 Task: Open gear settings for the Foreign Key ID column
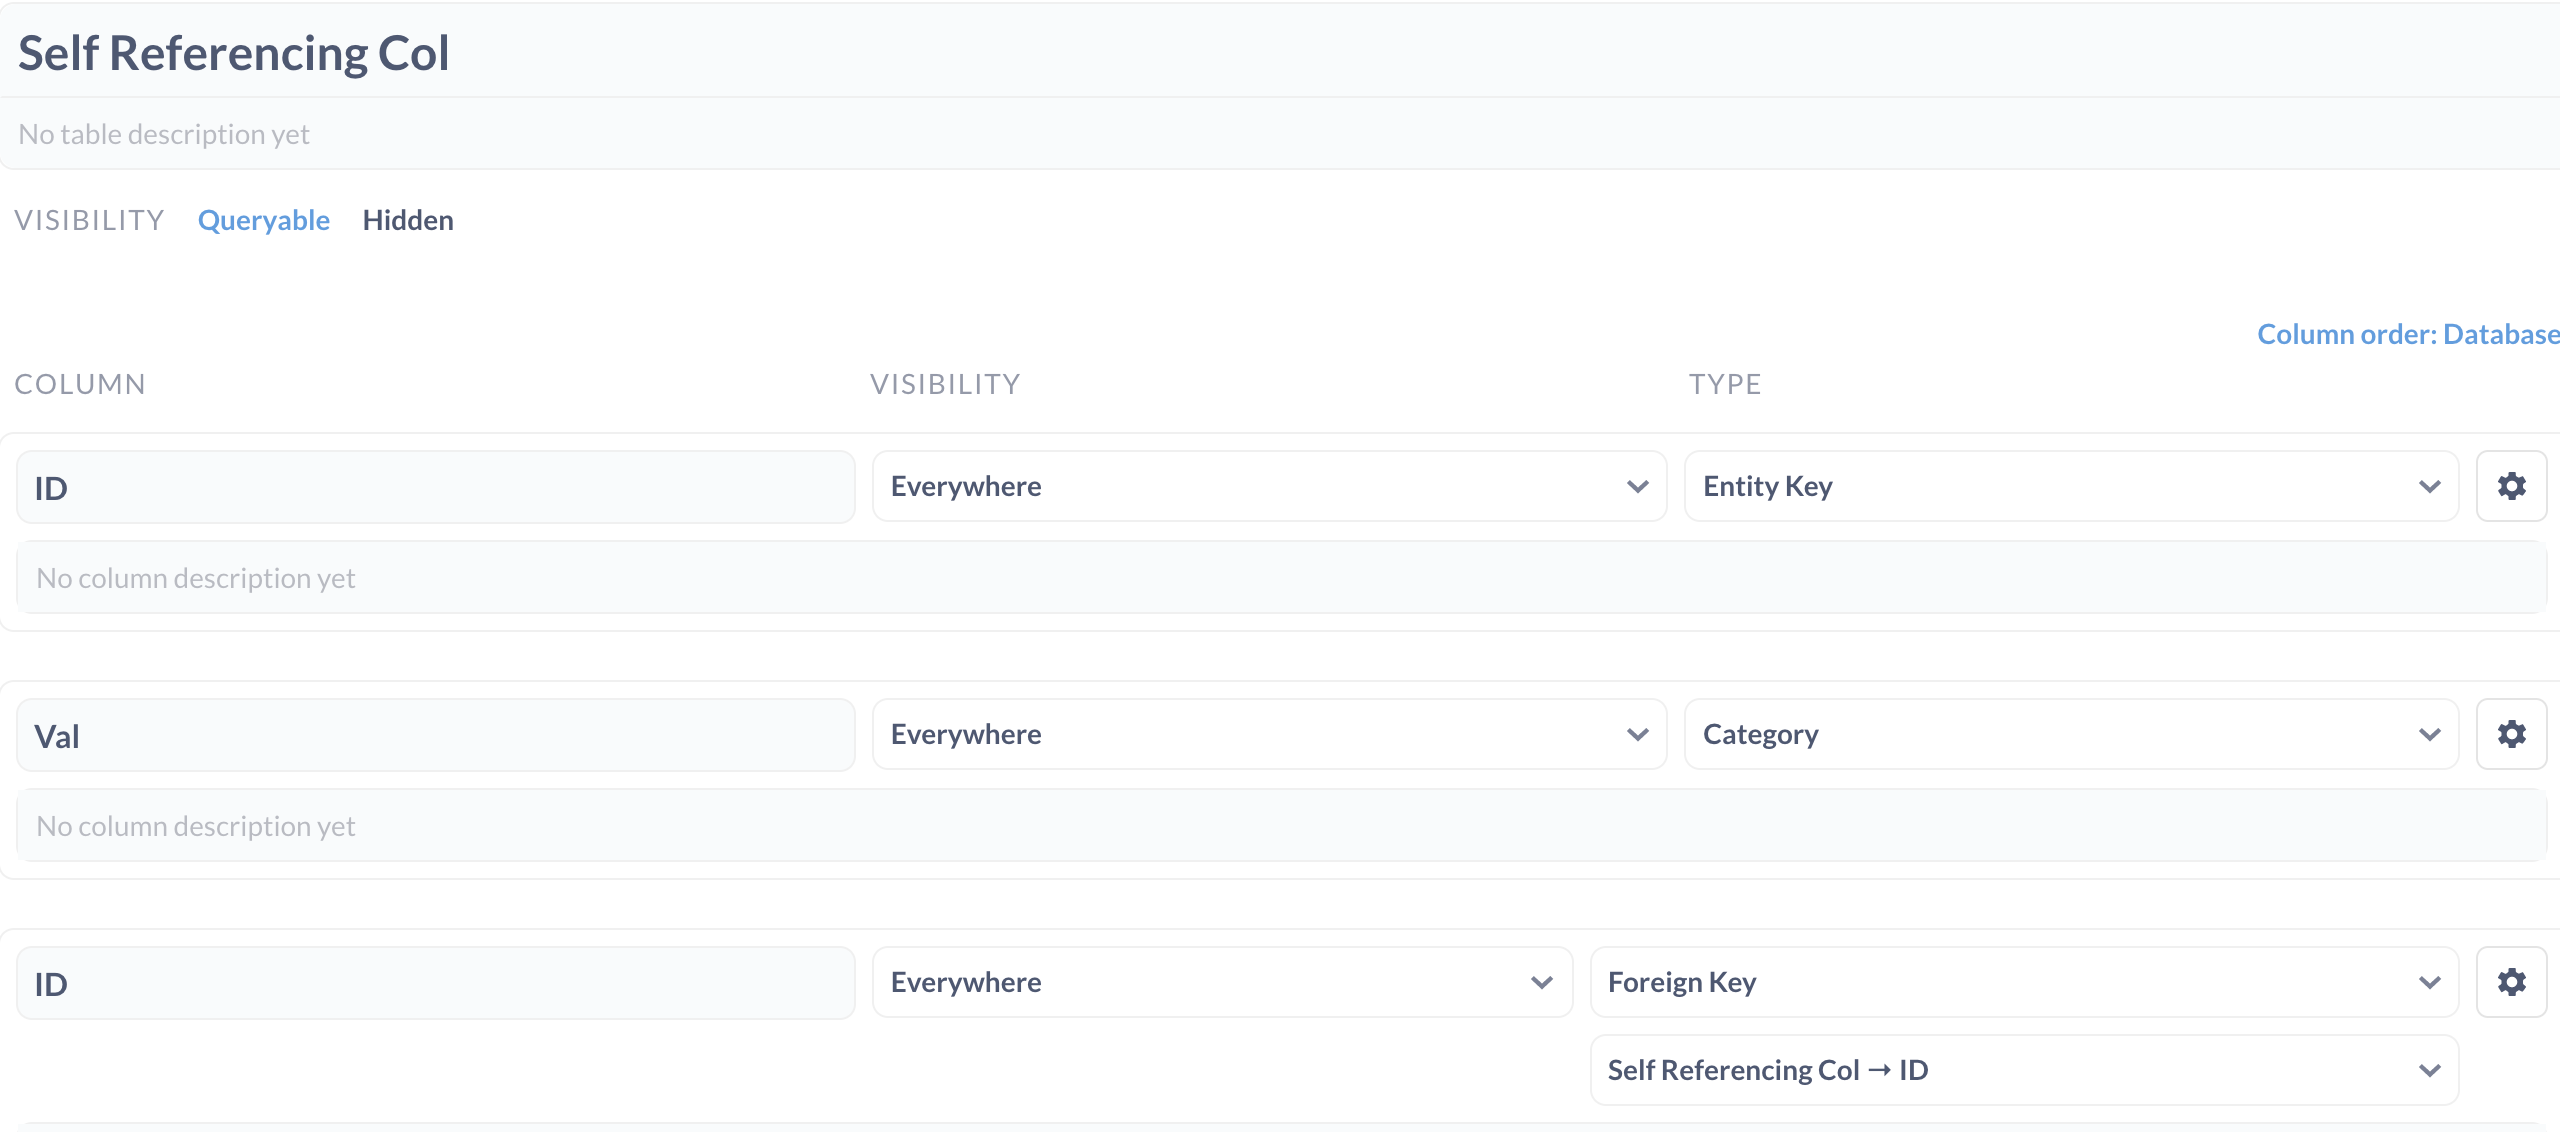coord(2512,981)
